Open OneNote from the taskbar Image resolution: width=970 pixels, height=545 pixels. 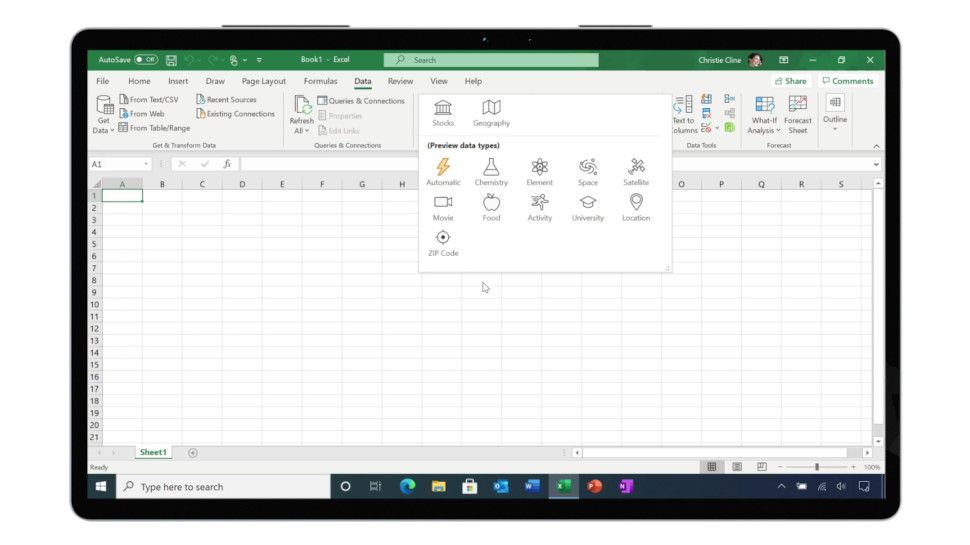[x=625, y=486]
